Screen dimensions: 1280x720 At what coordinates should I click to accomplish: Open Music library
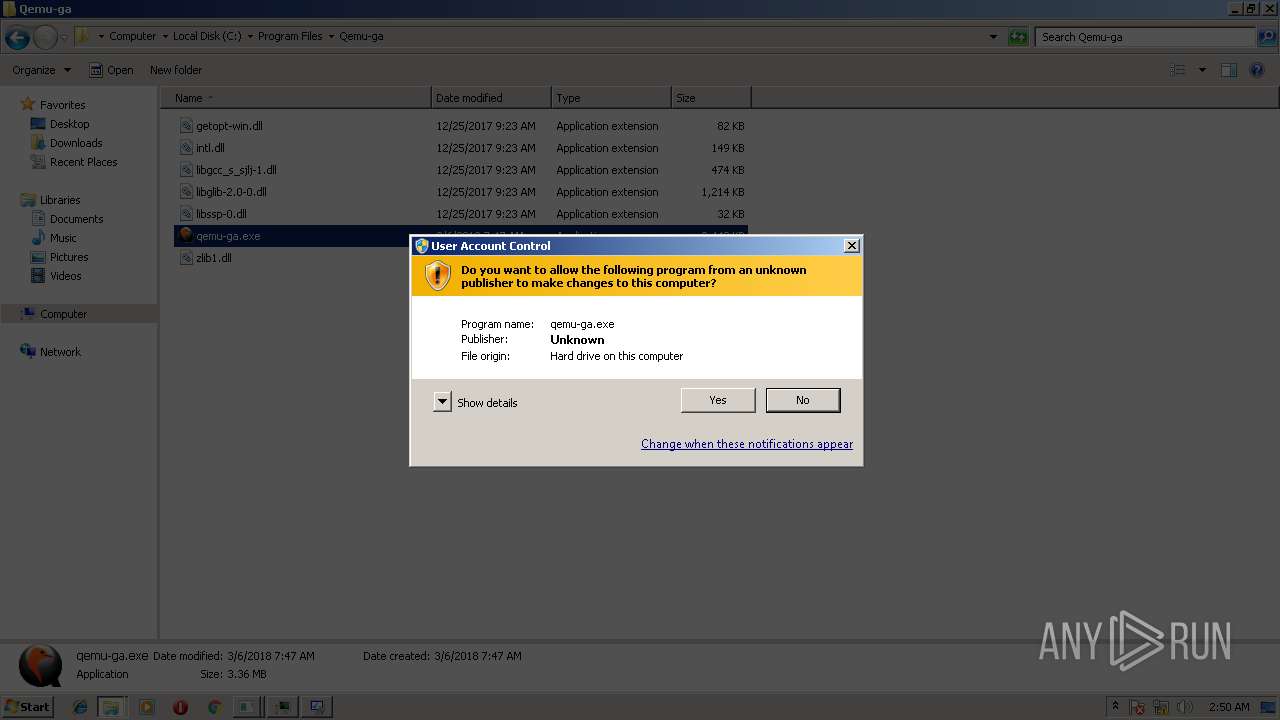pos(63,238)
